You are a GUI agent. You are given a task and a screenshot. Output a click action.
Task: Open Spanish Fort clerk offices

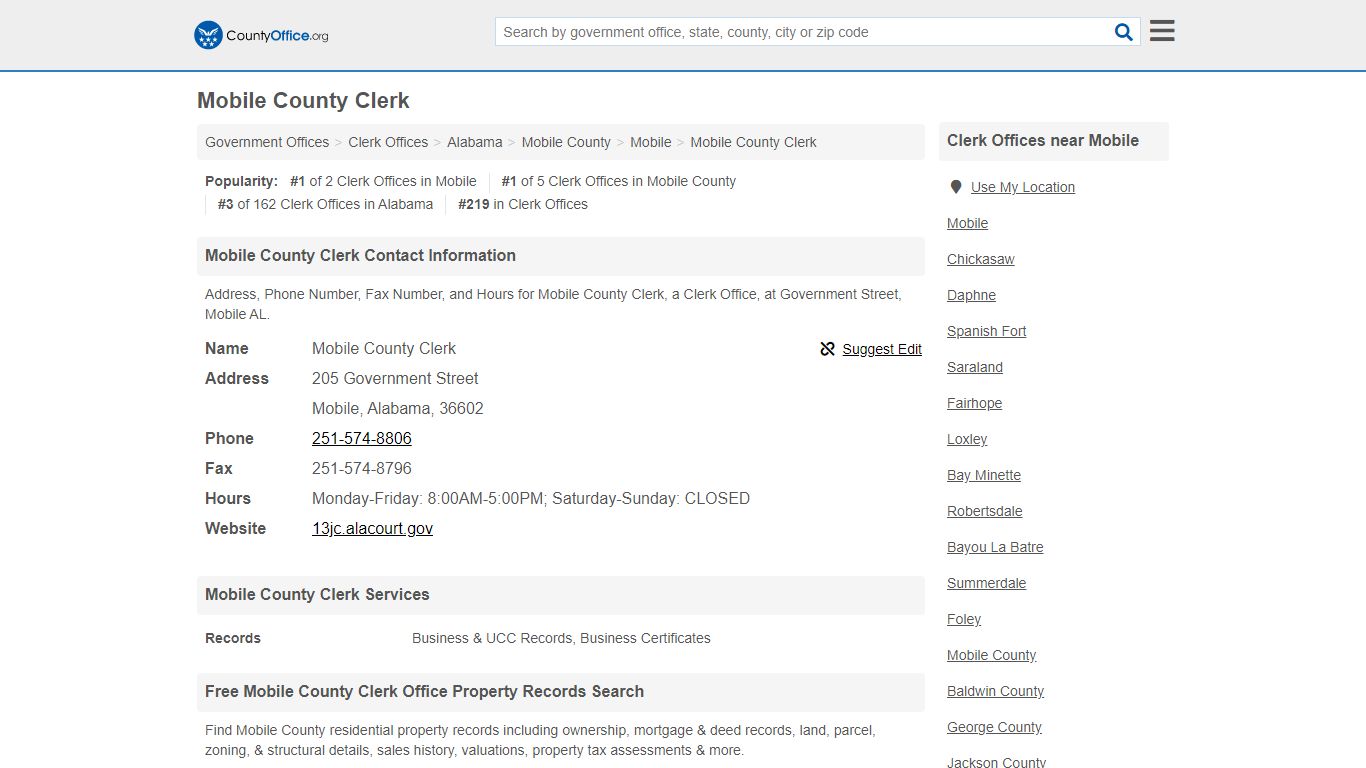[987, 331]
